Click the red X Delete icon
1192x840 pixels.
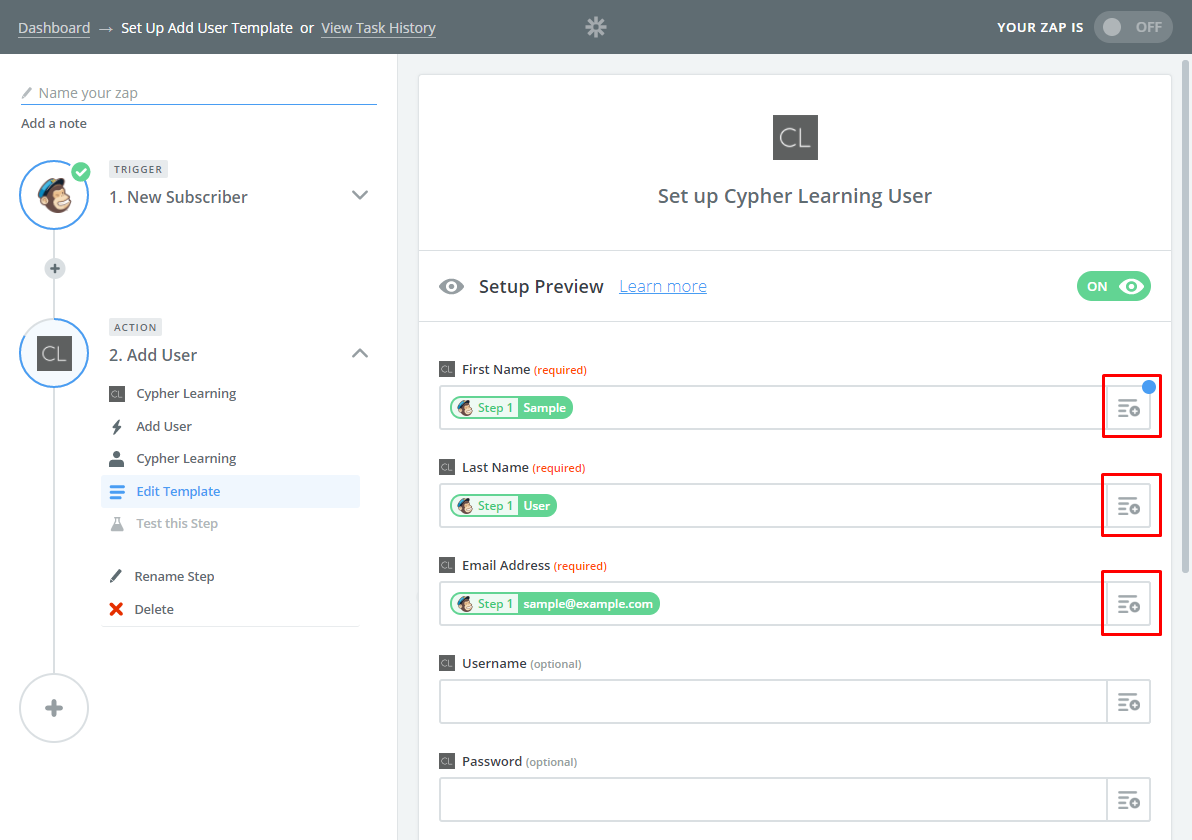click(x=116, y=609)
